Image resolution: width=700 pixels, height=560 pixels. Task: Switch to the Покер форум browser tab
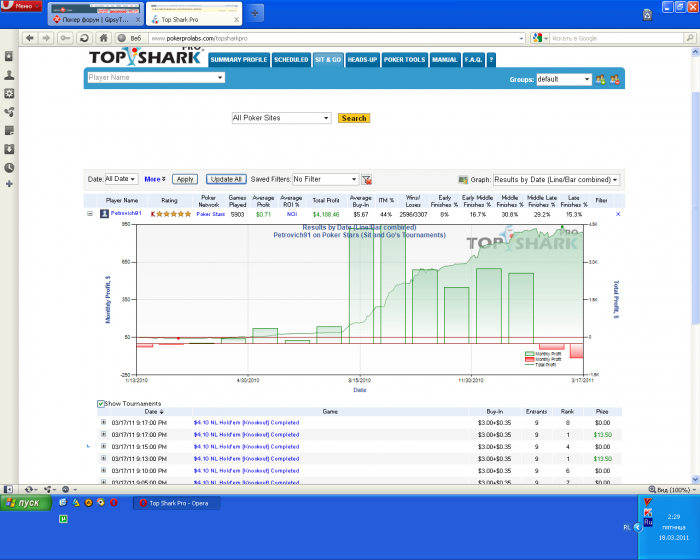[x=95, y=14]
